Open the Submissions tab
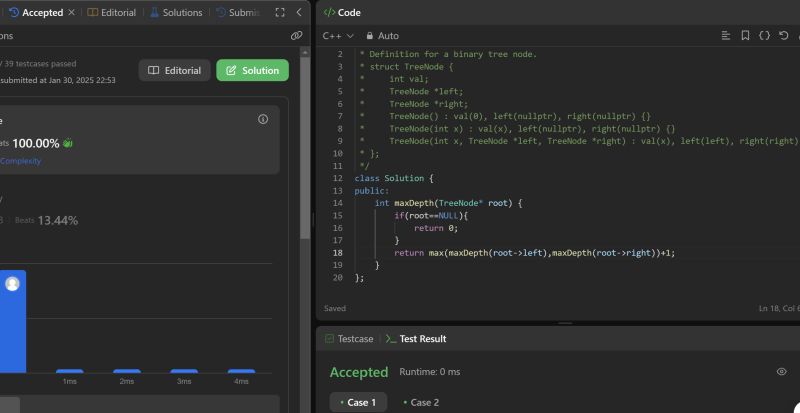800x413 pixels. [238, 12]
